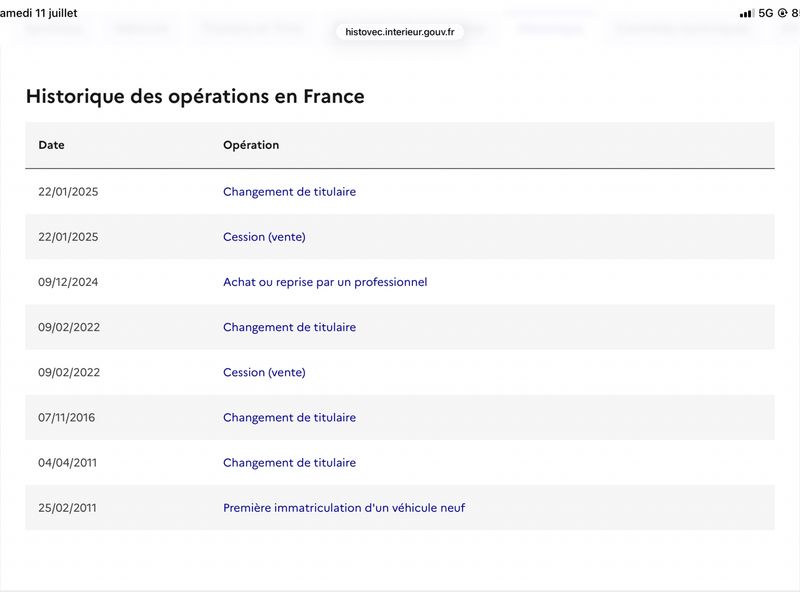Screen dimensions: 800x600
Task: Tap the cellular signal bars icon
Action: click(746, 14)
